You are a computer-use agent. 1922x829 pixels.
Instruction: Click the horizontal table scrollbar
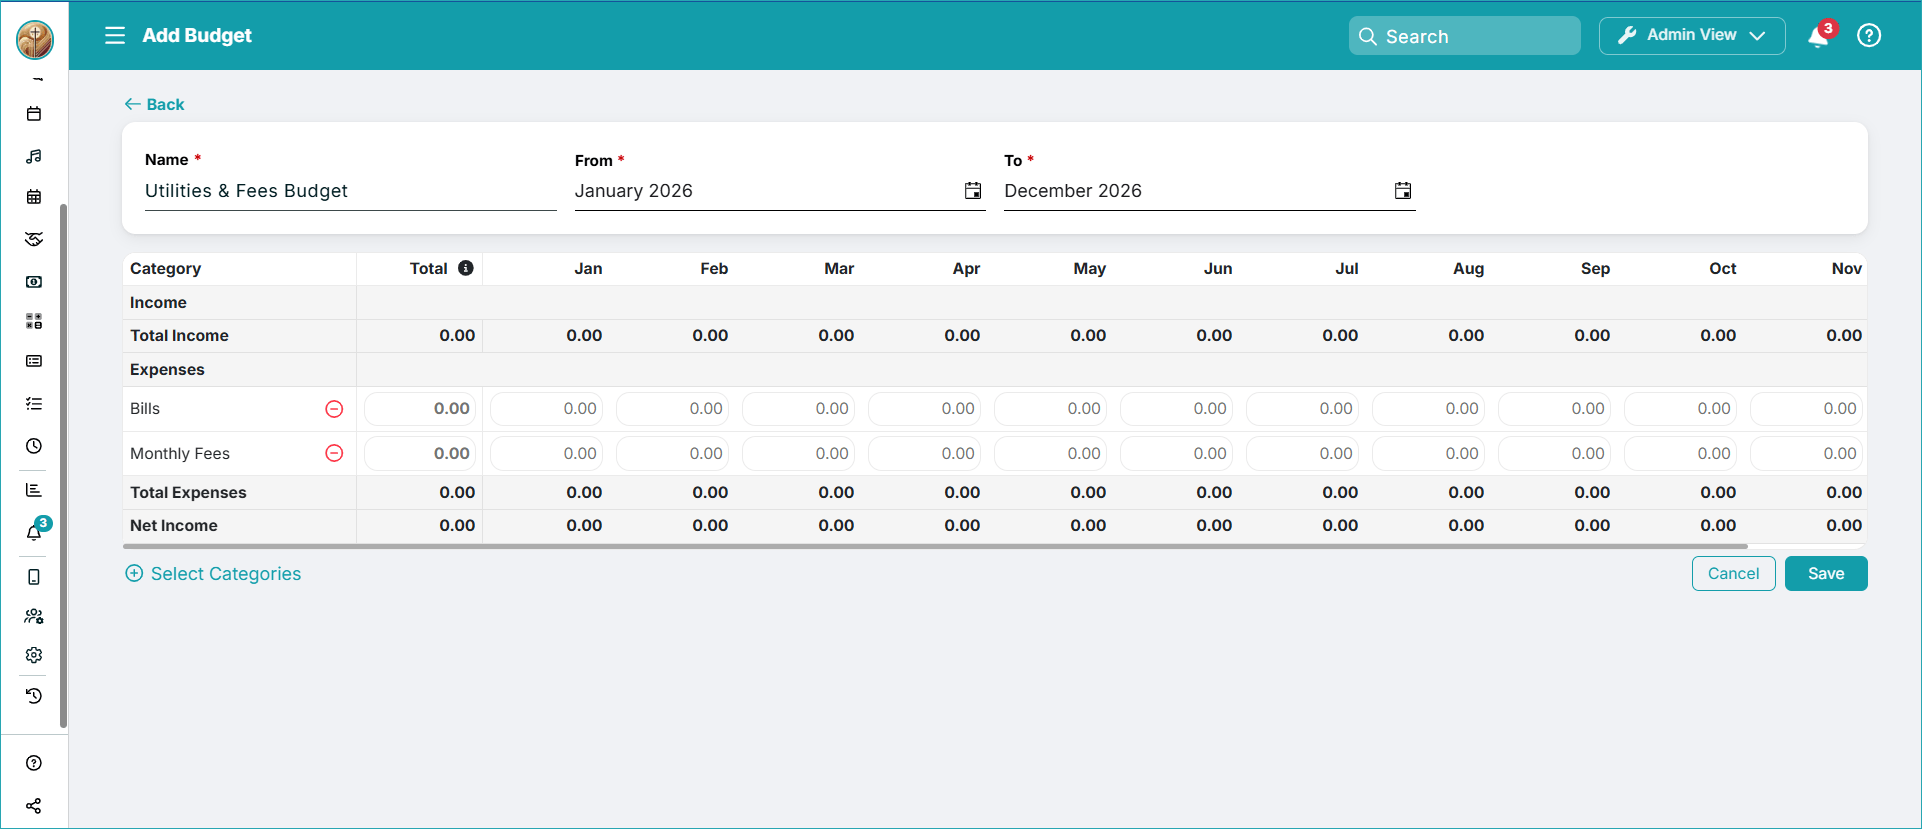pos(935,547)
